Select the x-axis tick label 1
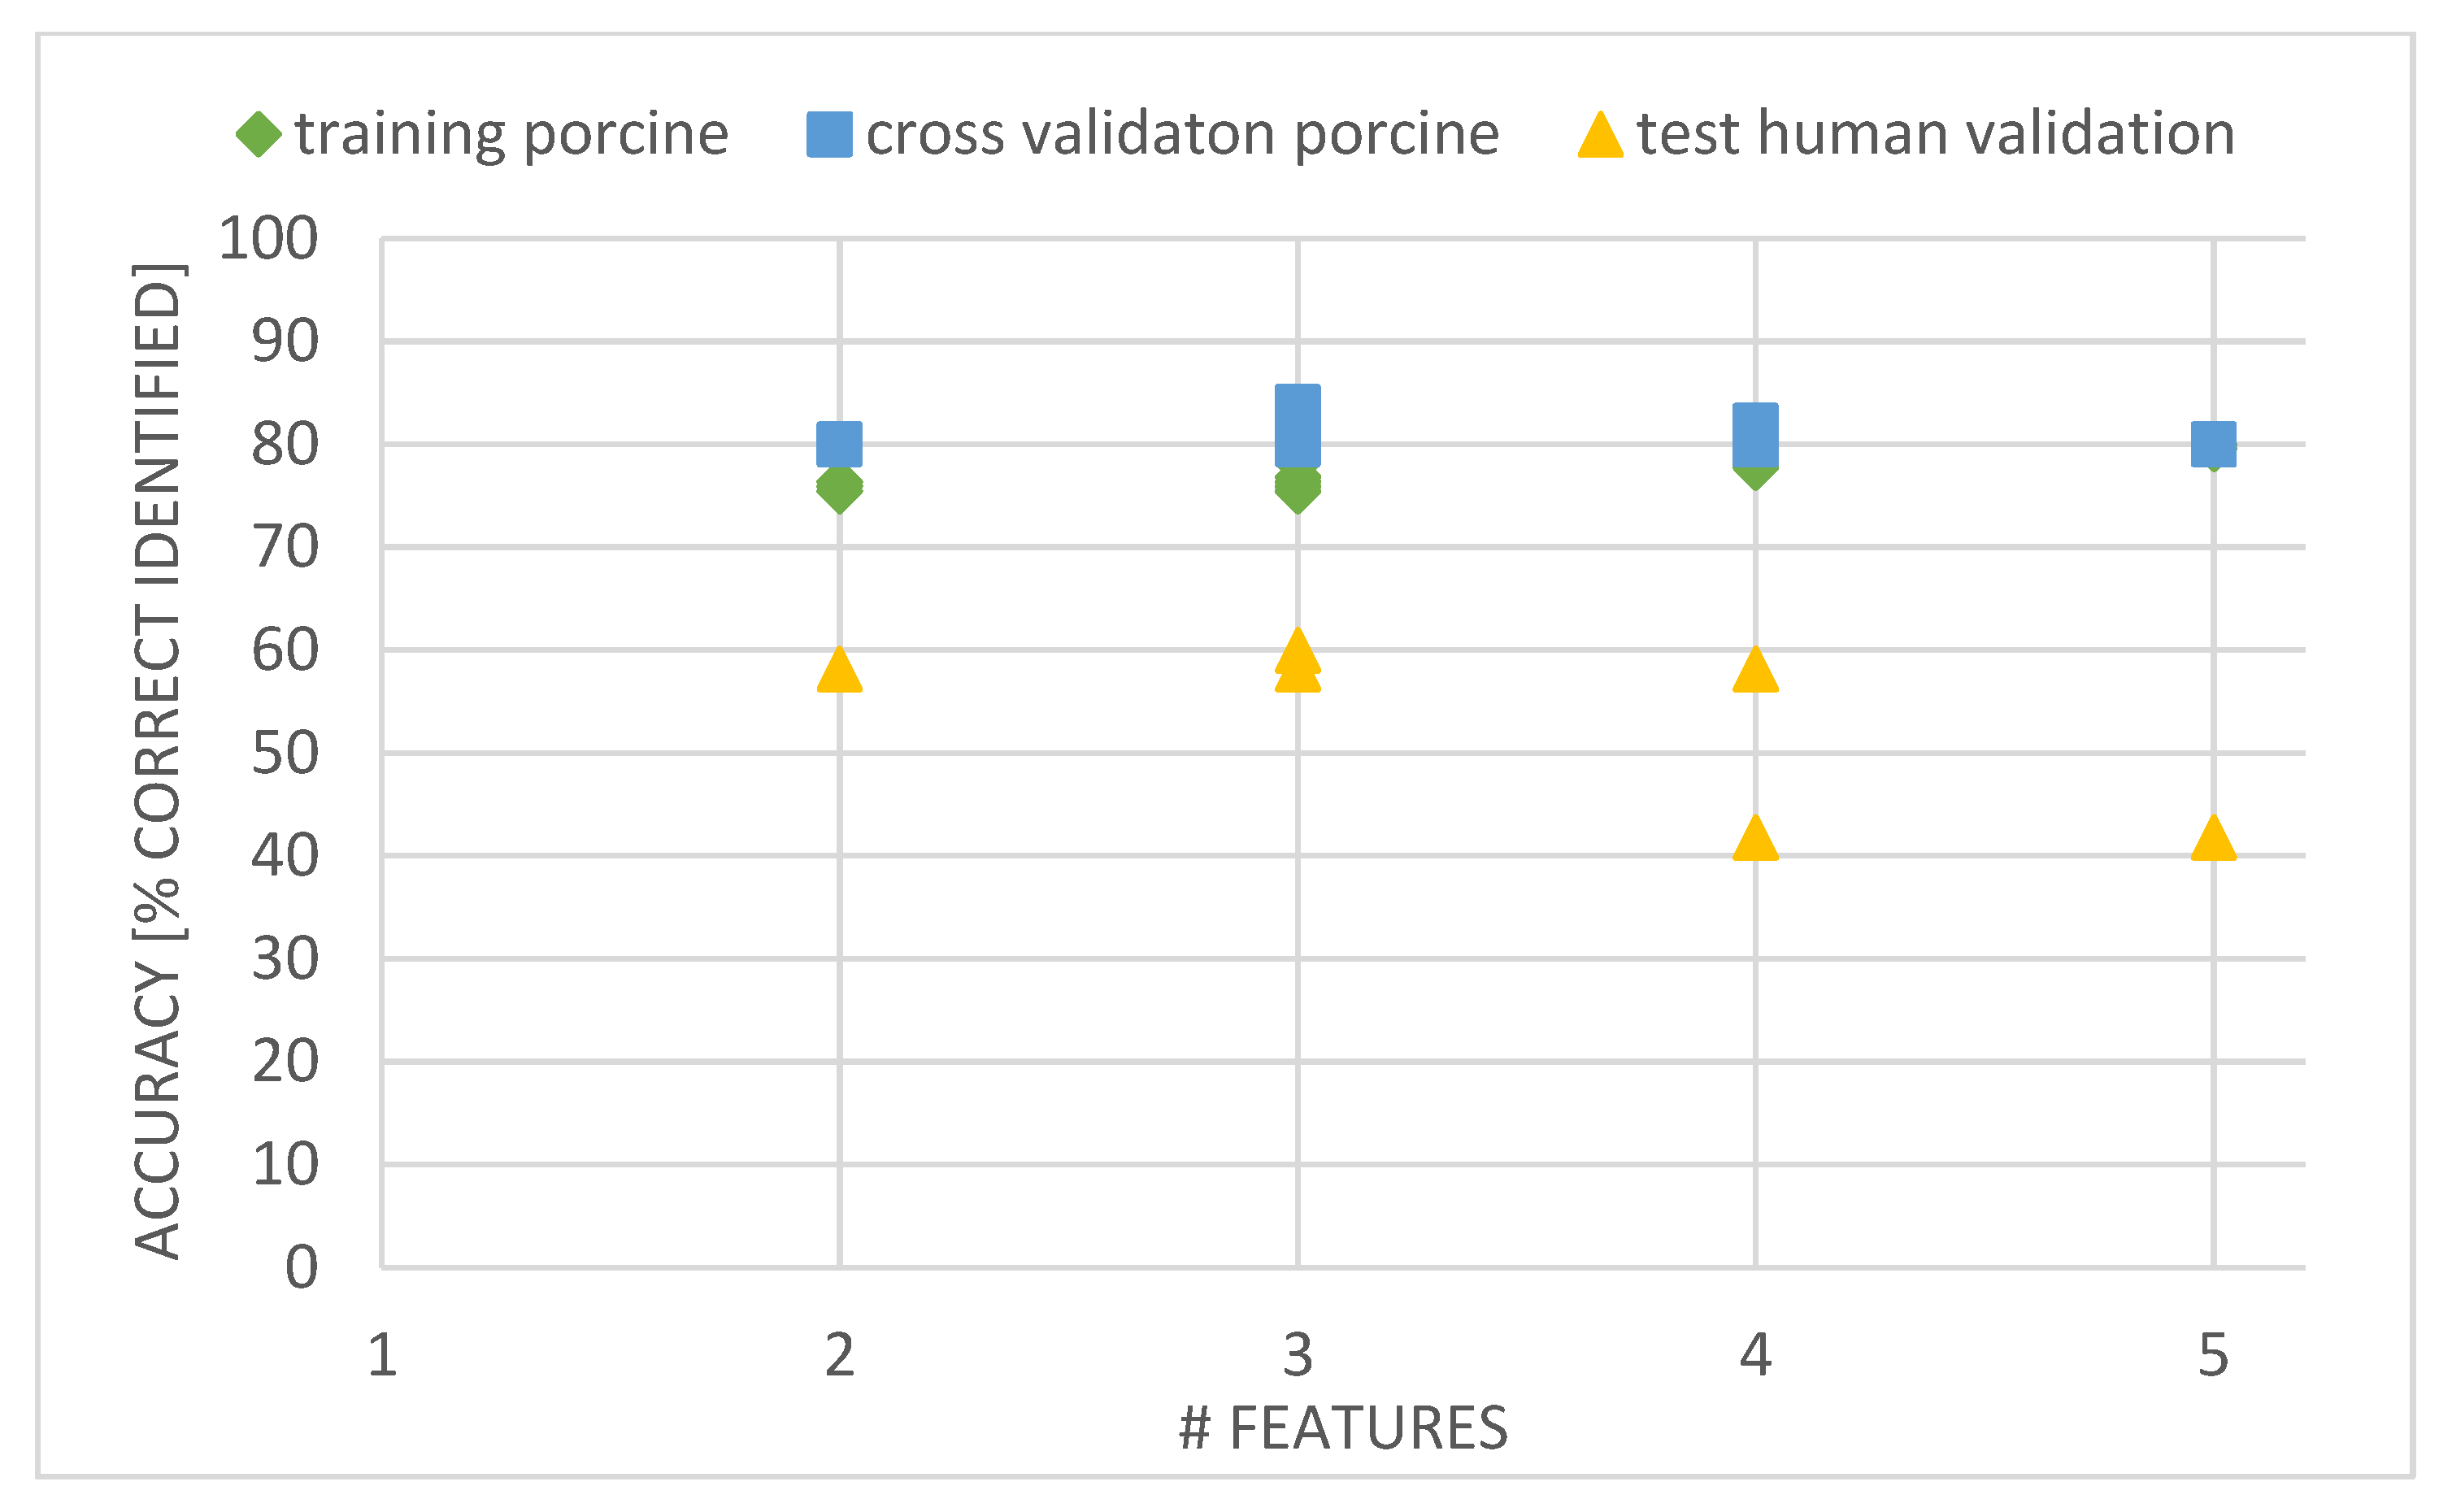This screenshot has width=2452, height=1512. tap(382, 1356)
